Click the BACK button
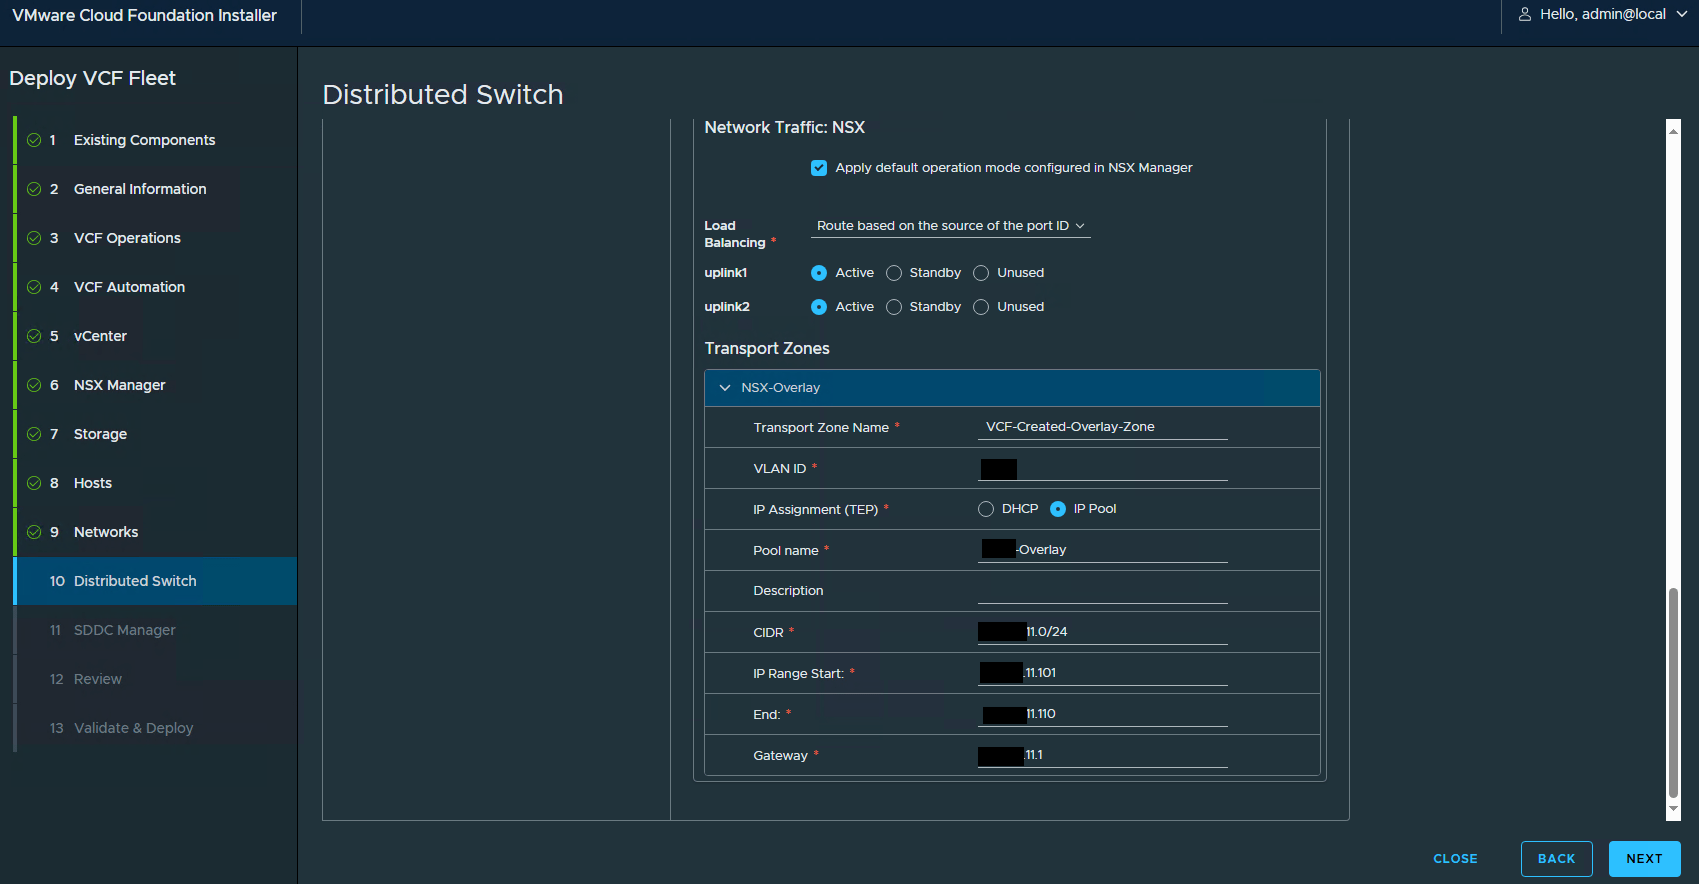Image resolution: width=1699 pixels, height=884 pixels. point(1556,859)
